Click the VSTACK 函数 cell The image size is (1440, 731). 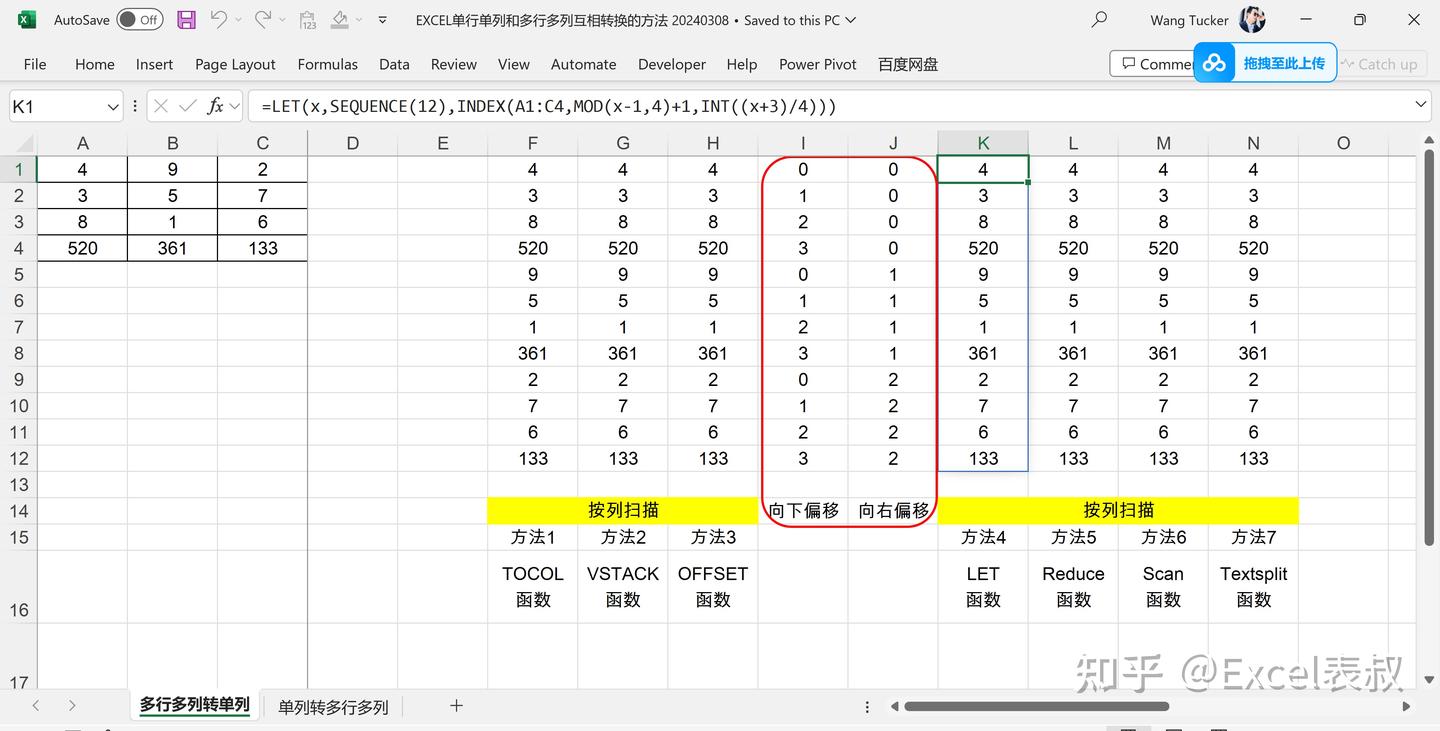[623, 587]
